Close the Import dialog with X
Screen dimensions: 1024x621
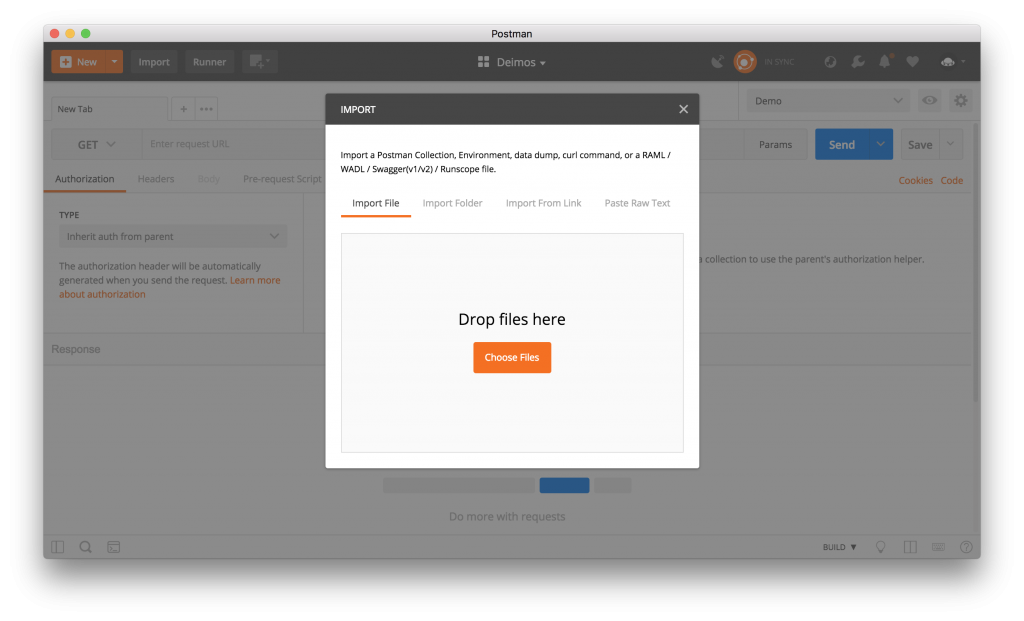[683, 109]
